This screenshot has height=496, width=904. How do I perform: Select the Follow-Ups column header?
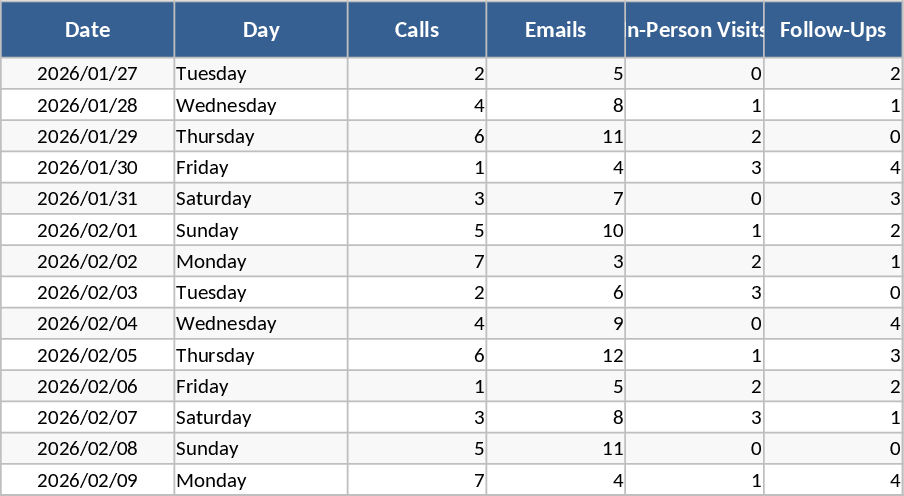tap(833, 30)
